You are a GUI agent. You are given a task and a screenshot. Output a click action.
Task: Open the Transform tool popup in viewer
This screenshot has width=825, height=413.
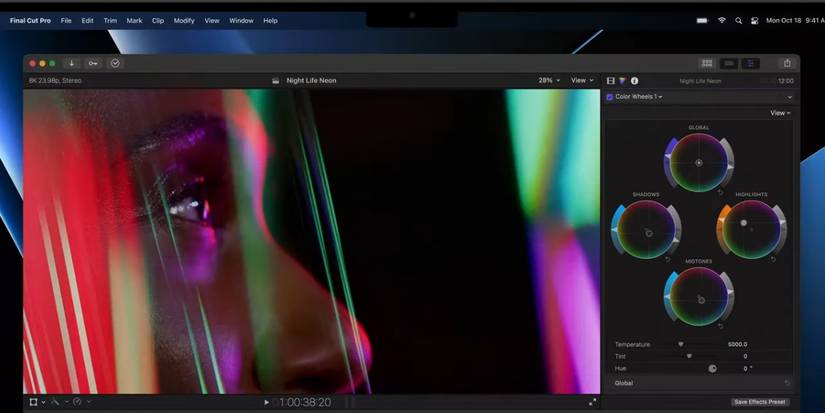click(x=36, y=402)
